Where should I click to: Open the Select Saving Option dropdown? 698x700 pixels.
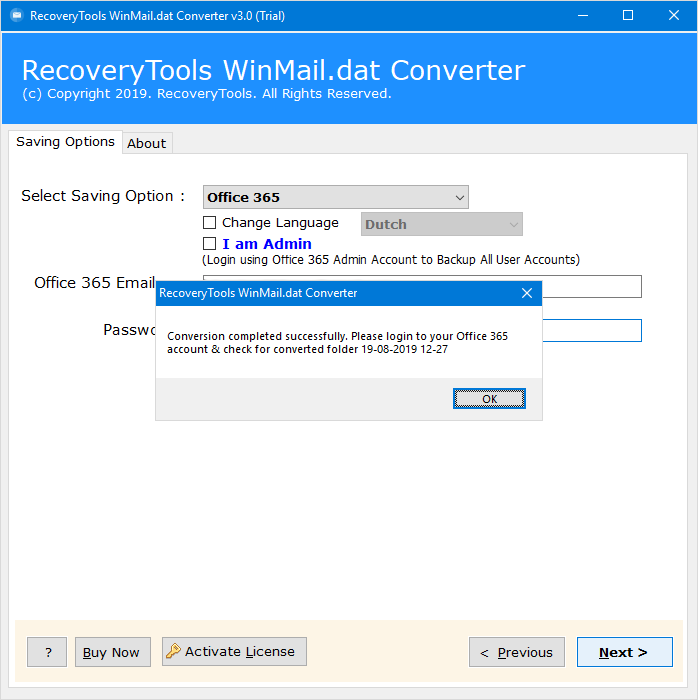336,197
